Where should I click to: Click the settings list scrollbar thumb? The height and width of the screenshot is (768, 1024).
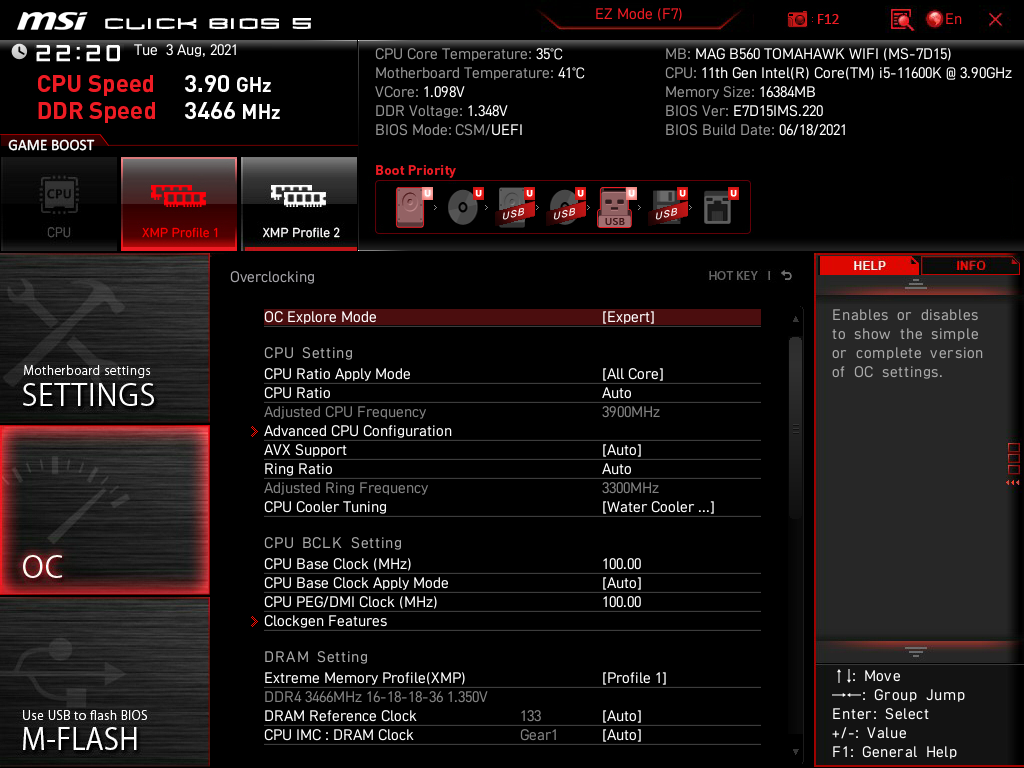(x=795, y=428)
